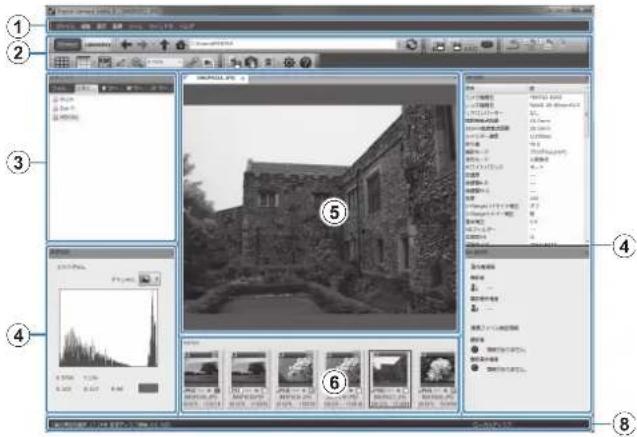Open options with the gear icon
The width and height of the screenshot is (637, 437).
pyautogui.click(x=289, y=62)
